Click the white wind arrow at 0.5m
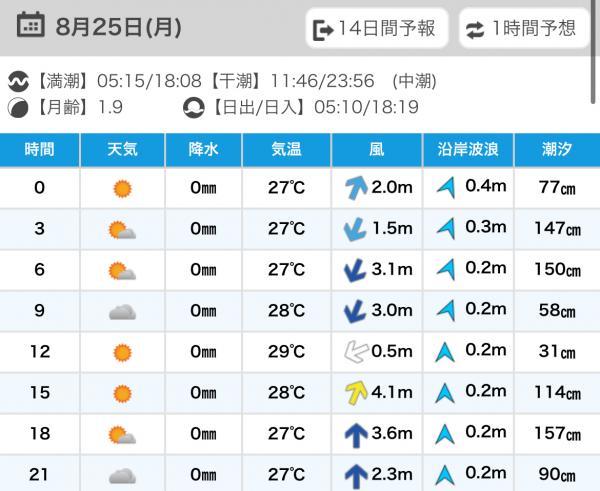 pyautogui.click(x=356, y=352)
